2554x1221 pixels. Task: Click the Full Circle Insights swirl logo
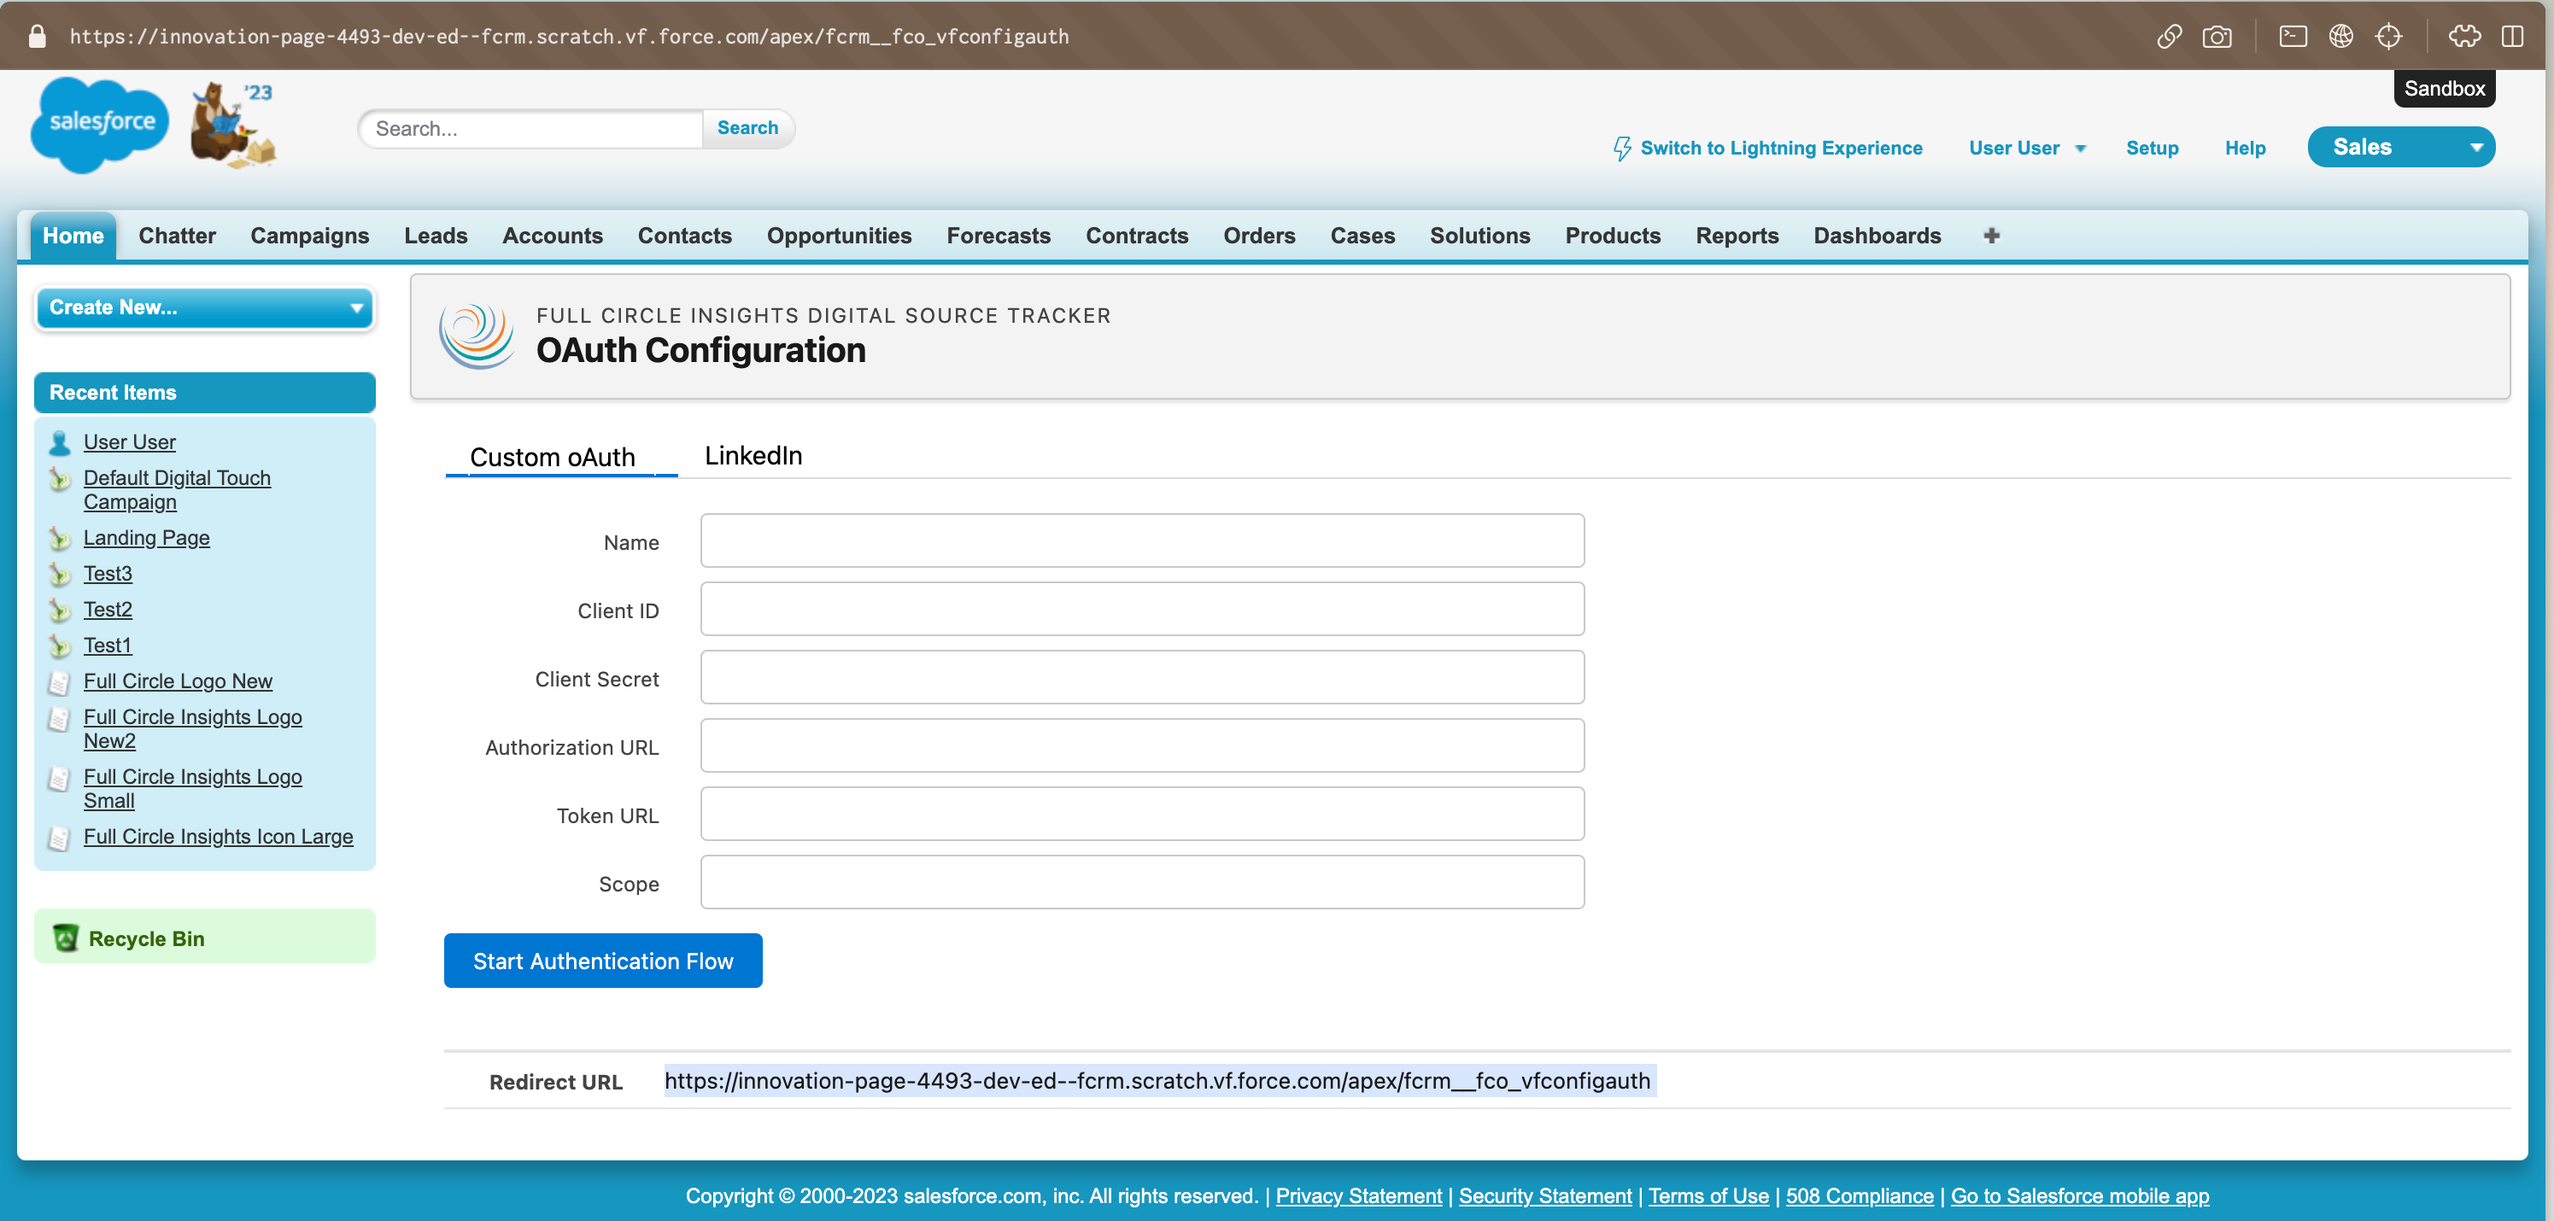coord(477,336)
